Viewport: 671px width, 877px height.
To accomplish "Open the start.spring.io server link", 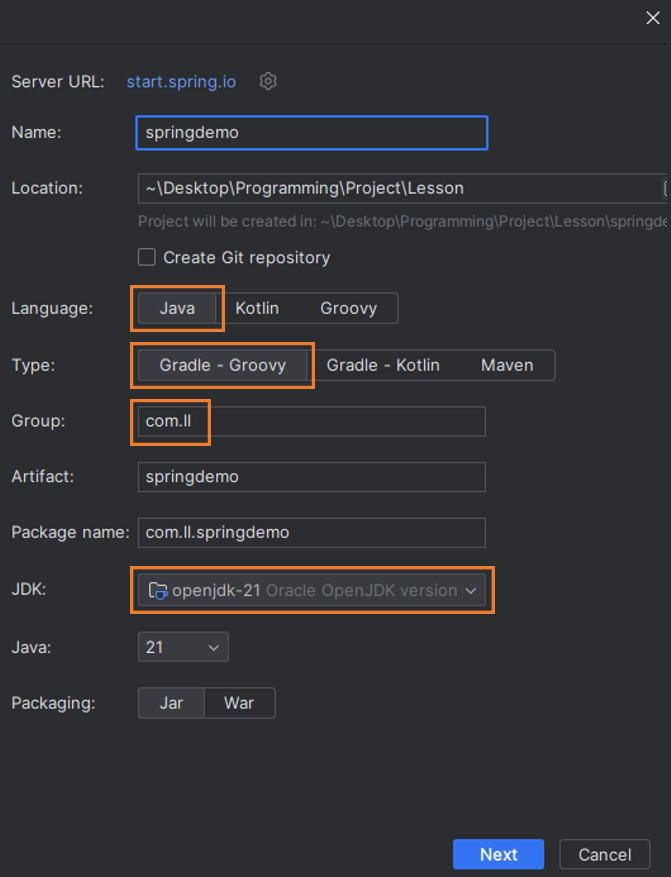I will [x=181, y=81].
